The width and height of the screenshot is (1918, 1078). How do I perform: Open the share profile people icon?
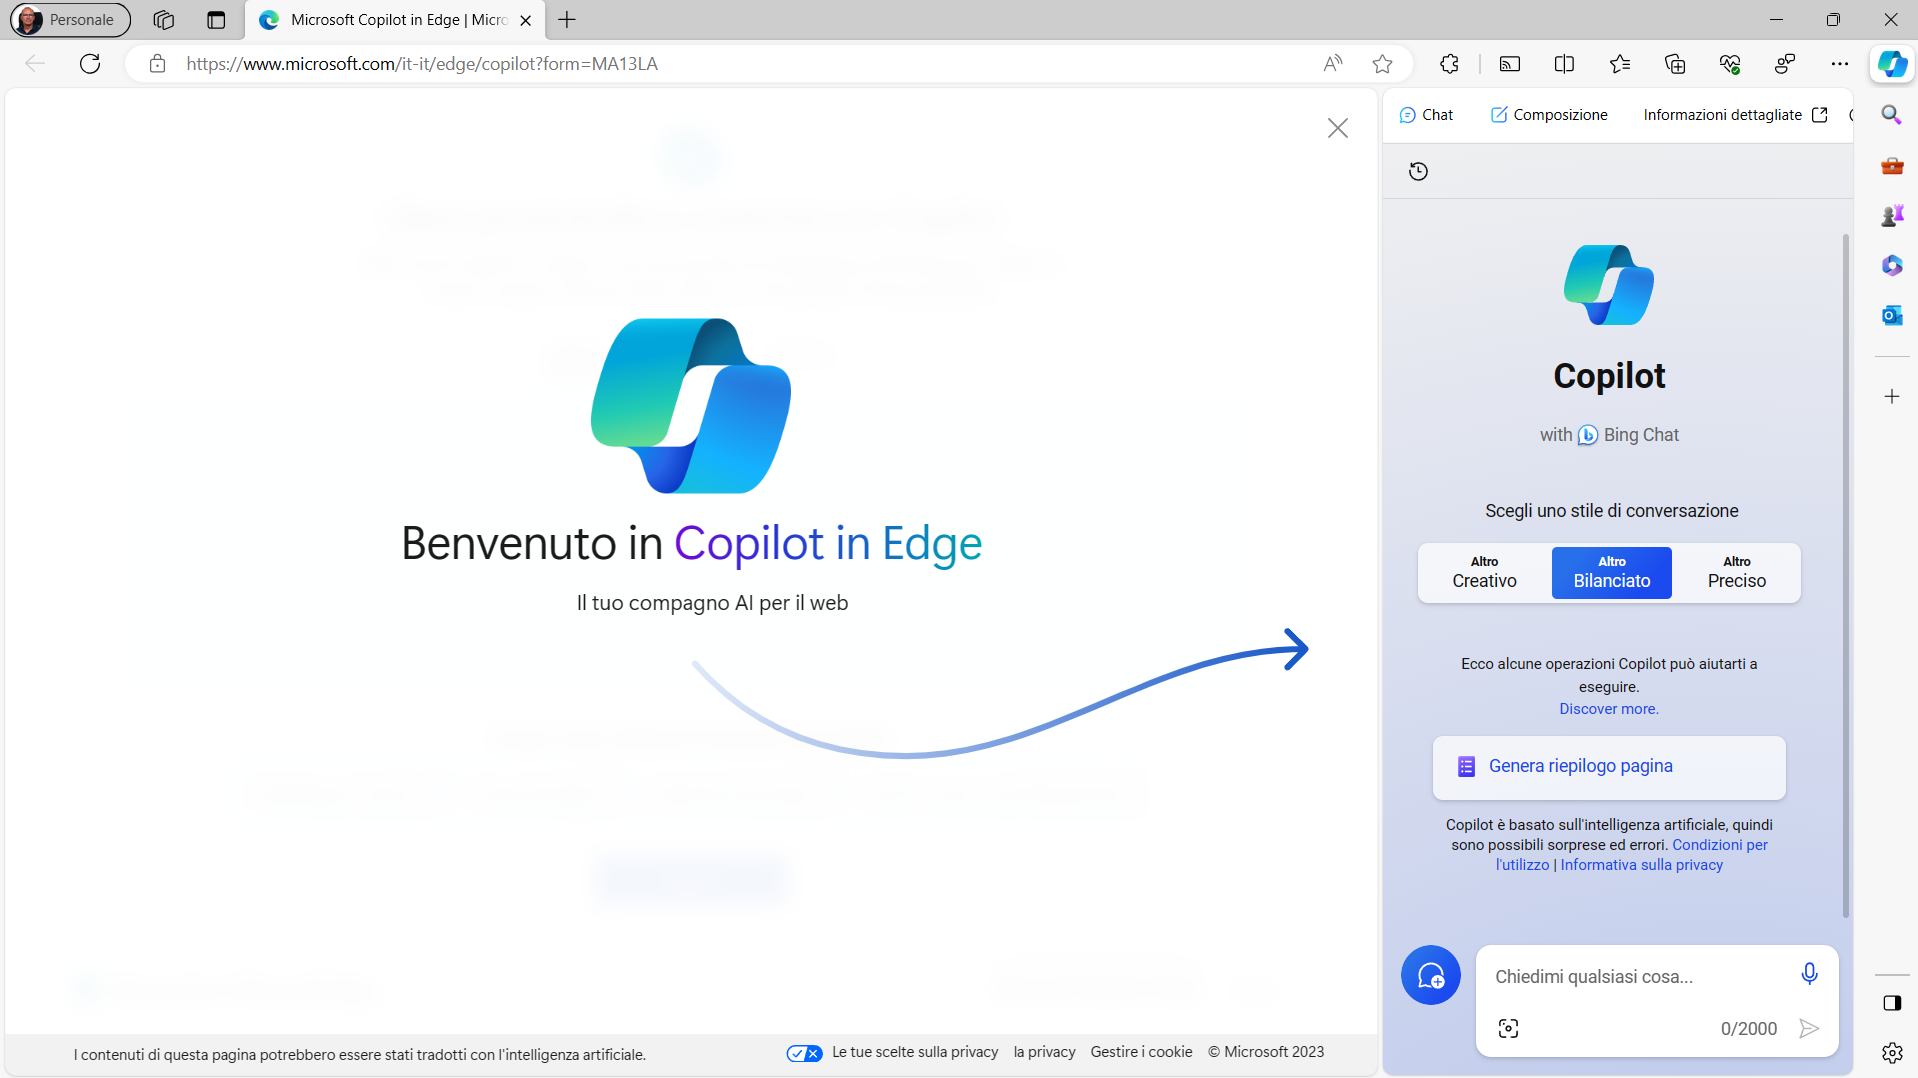click(1785, 64)
